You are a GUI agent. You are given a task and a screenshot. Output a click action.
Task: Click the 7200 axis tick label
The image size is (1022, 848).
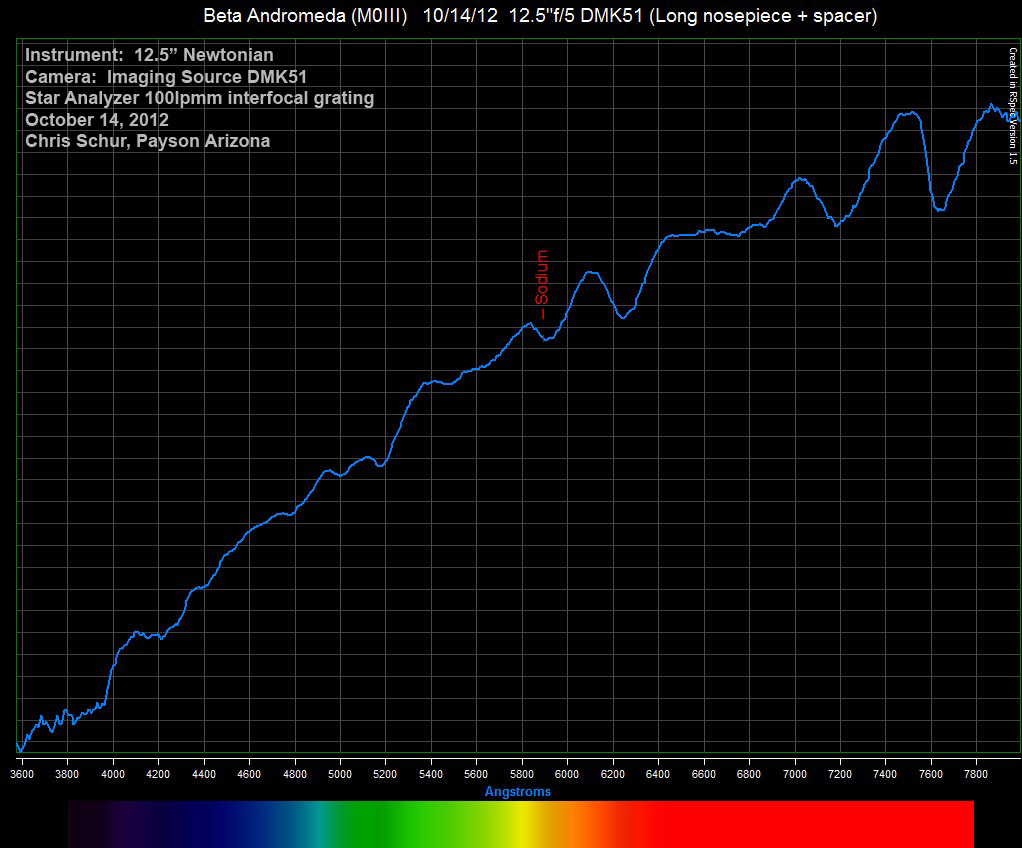(x=840, y=774)
